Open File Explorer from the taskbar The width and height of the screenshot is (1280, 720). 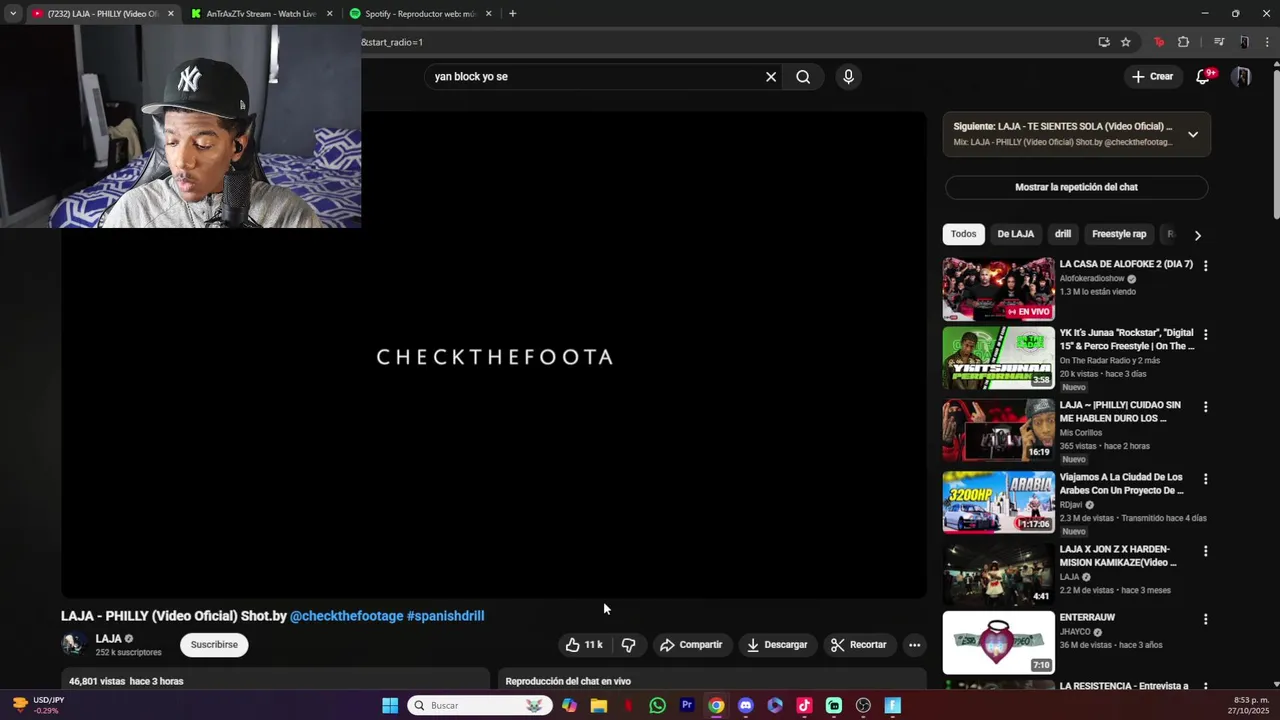coord(599,705)
